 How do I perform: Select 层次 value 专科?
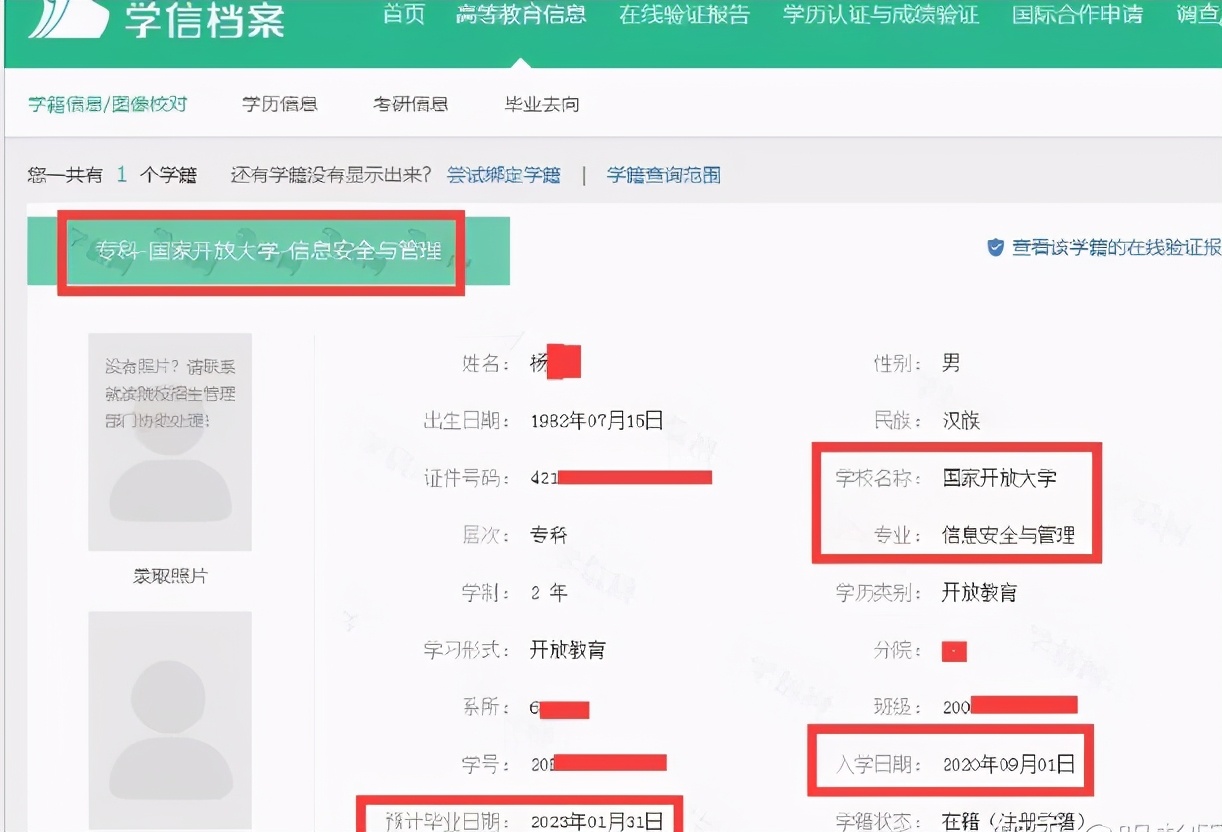[549, 535]
